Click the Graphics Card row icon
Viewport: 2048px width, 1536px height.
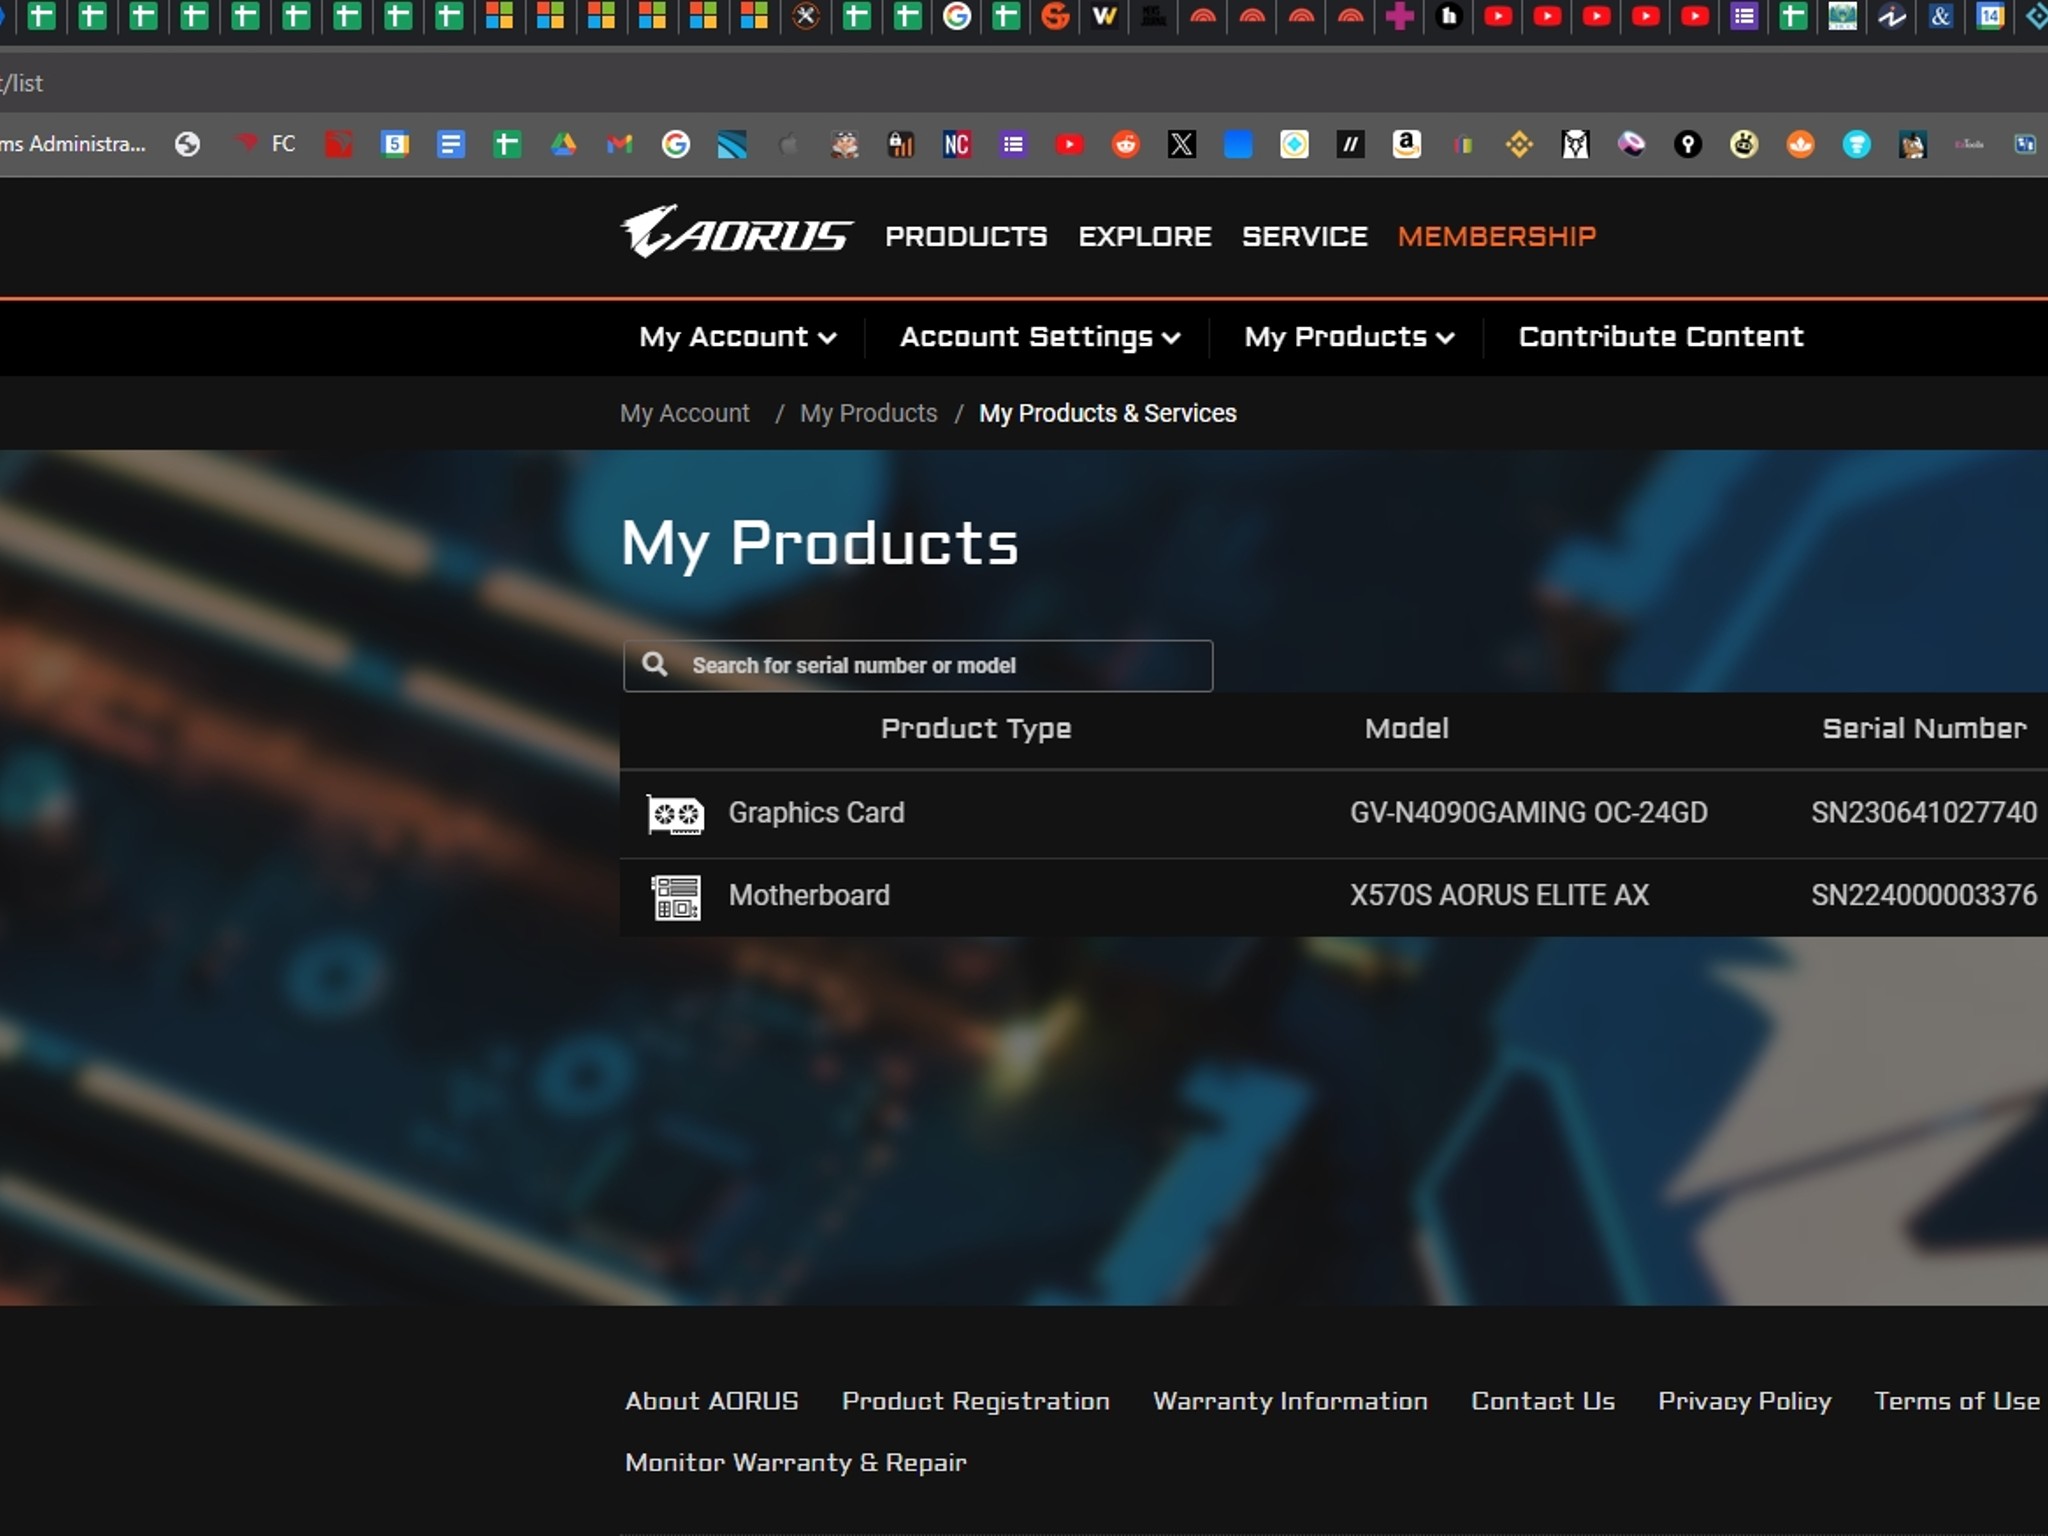pos(675,814)
